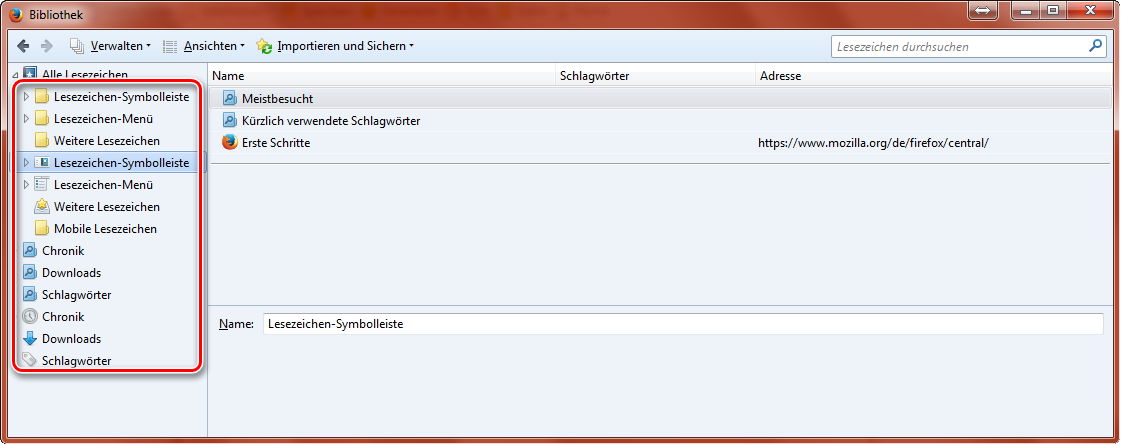Open the Meistbesucht smart folder
This screenshot has width=1121, height=445.
coord(277,99)
